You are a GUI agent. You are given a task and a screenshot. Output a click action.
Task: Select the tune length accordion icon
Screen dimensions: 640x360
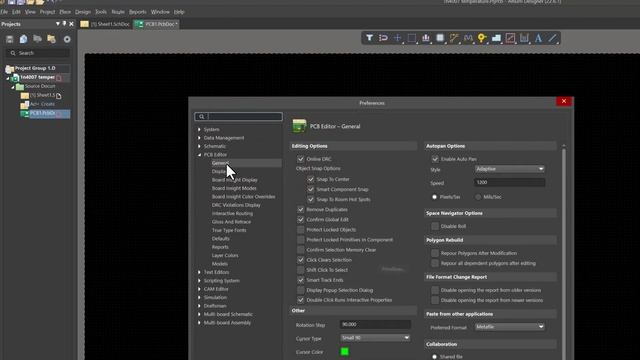point(468,38)
